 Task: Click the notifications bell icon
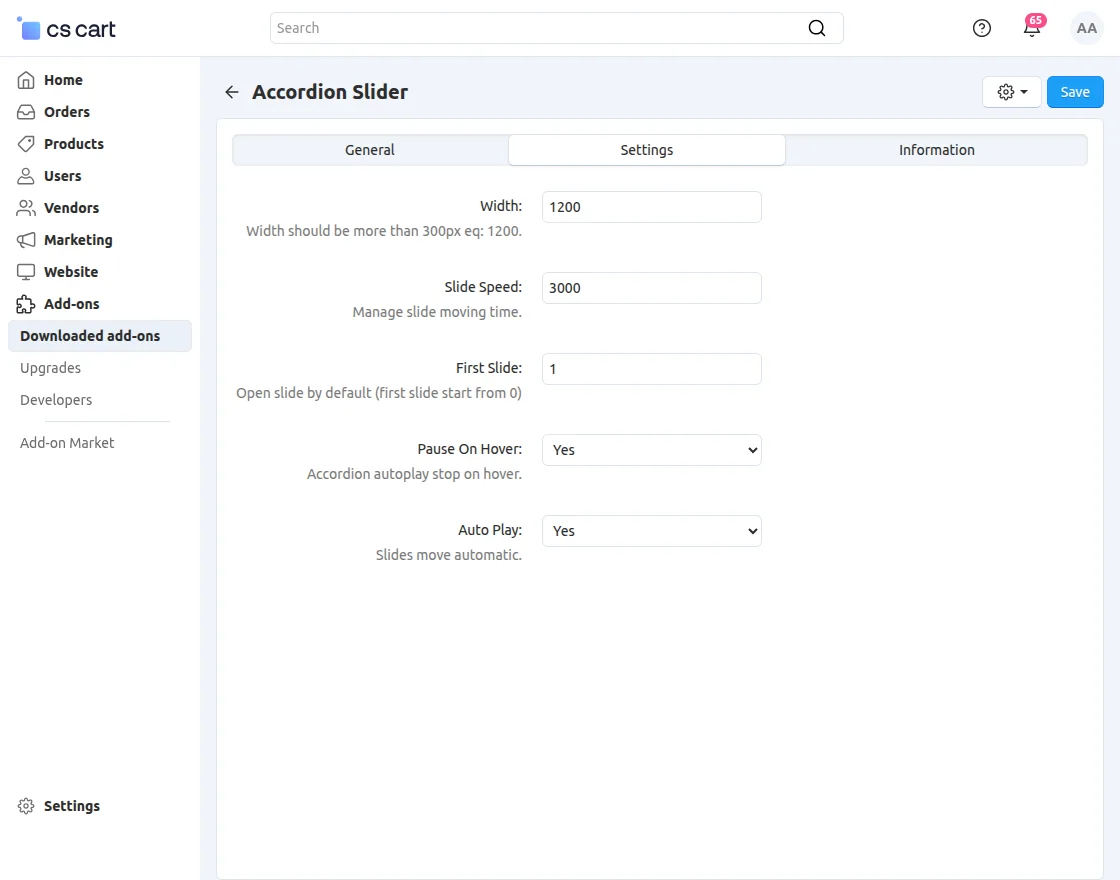pos(1032,28)
